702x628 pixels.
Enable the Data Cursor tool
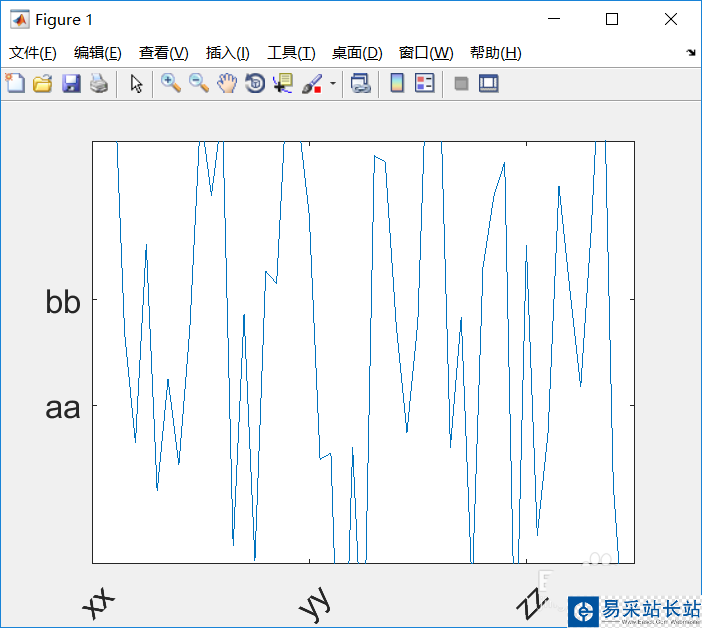(283, 83)
